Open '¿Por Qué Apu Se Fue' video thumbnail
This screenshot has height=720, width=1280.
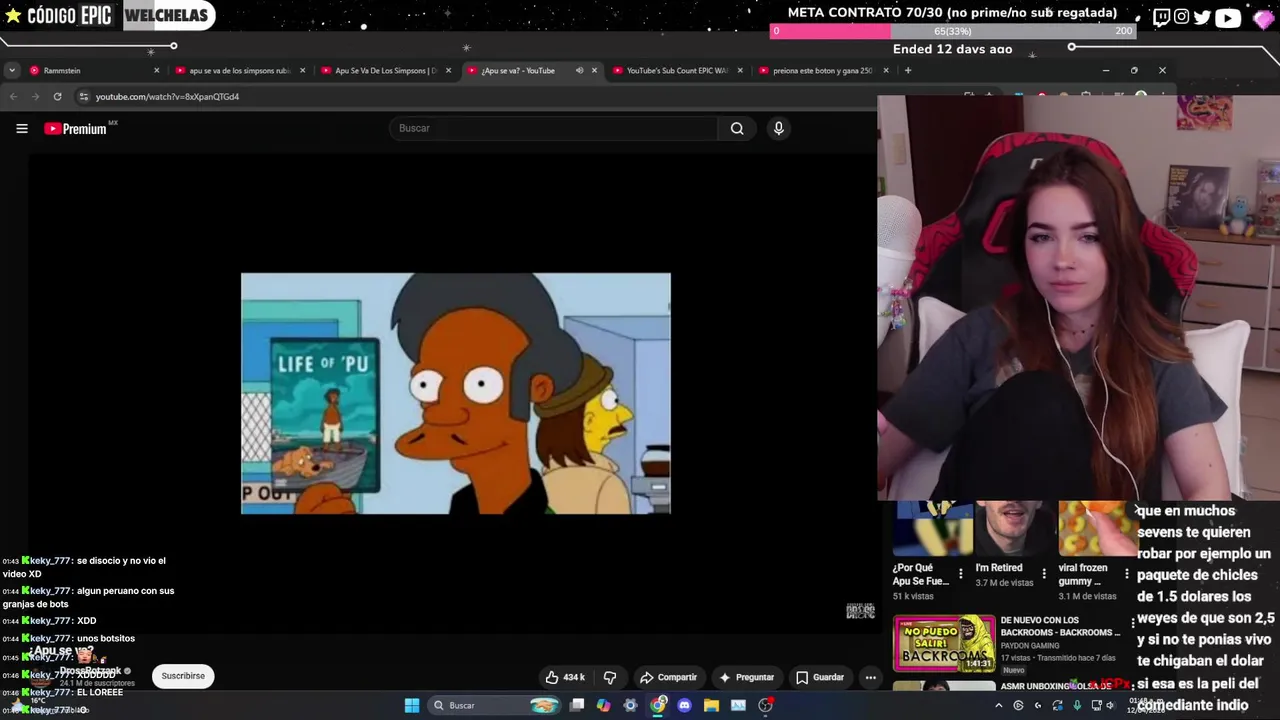click(x=932, y=528)
